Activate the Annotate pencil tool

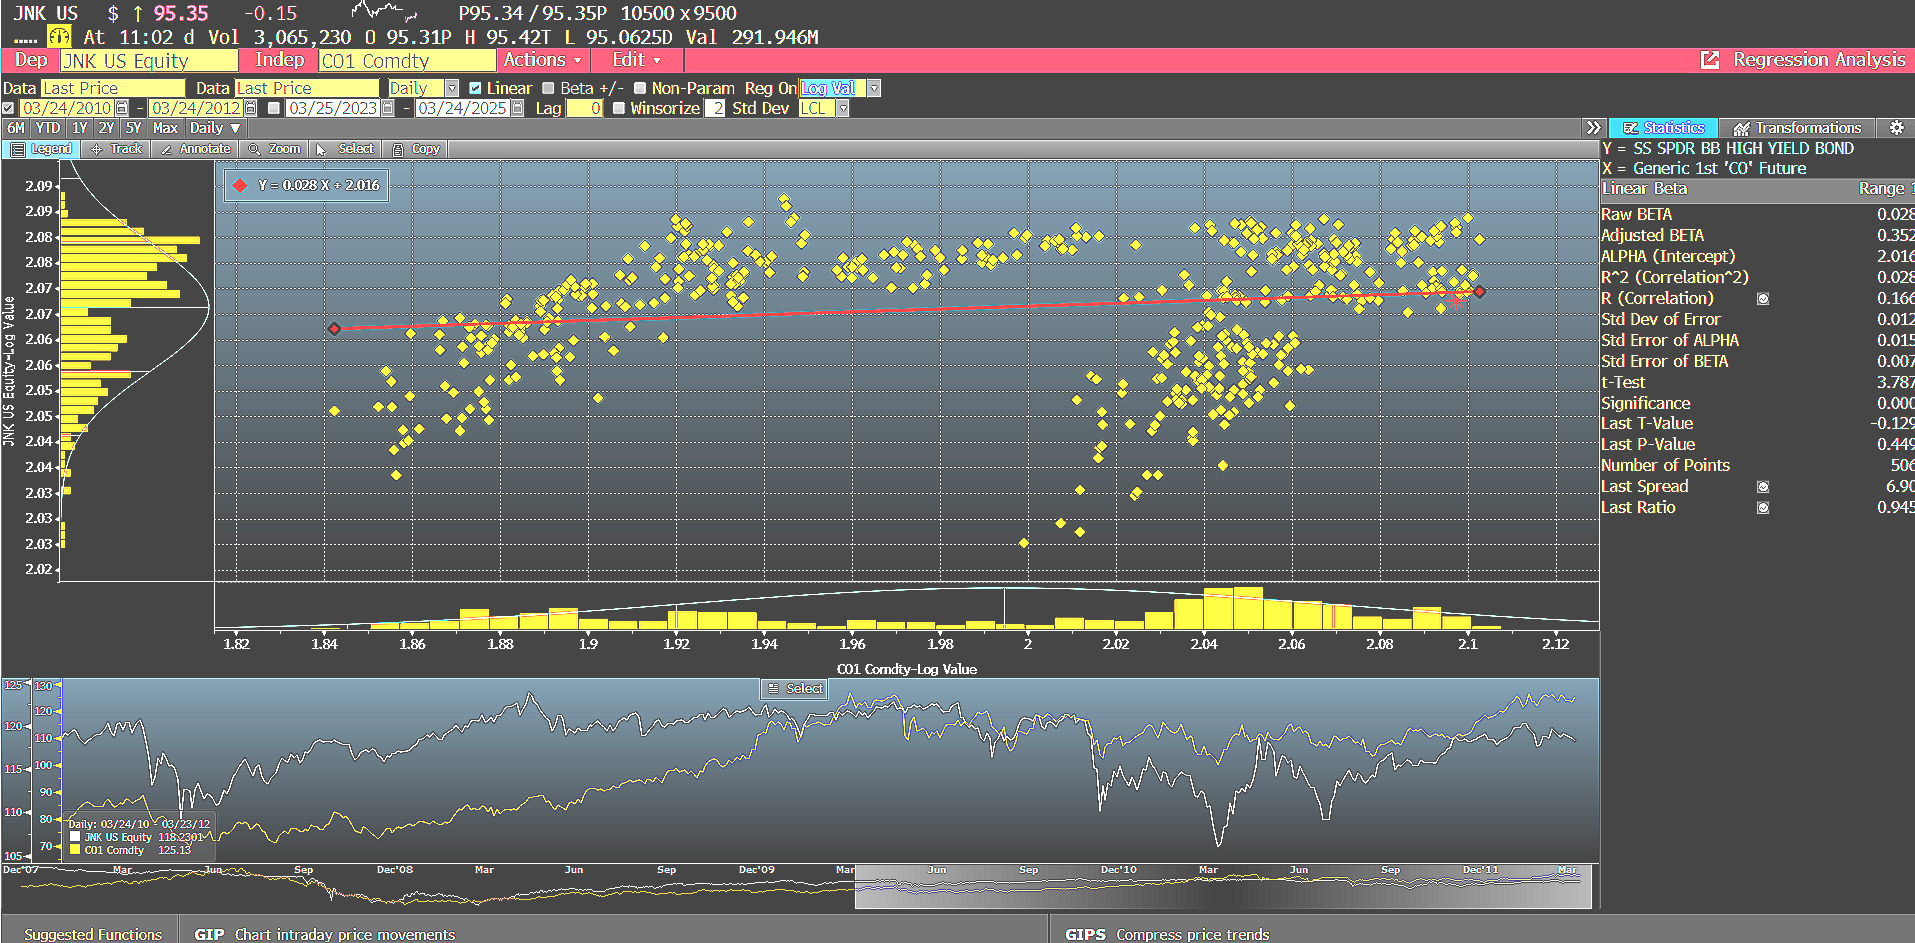(195, 149)
